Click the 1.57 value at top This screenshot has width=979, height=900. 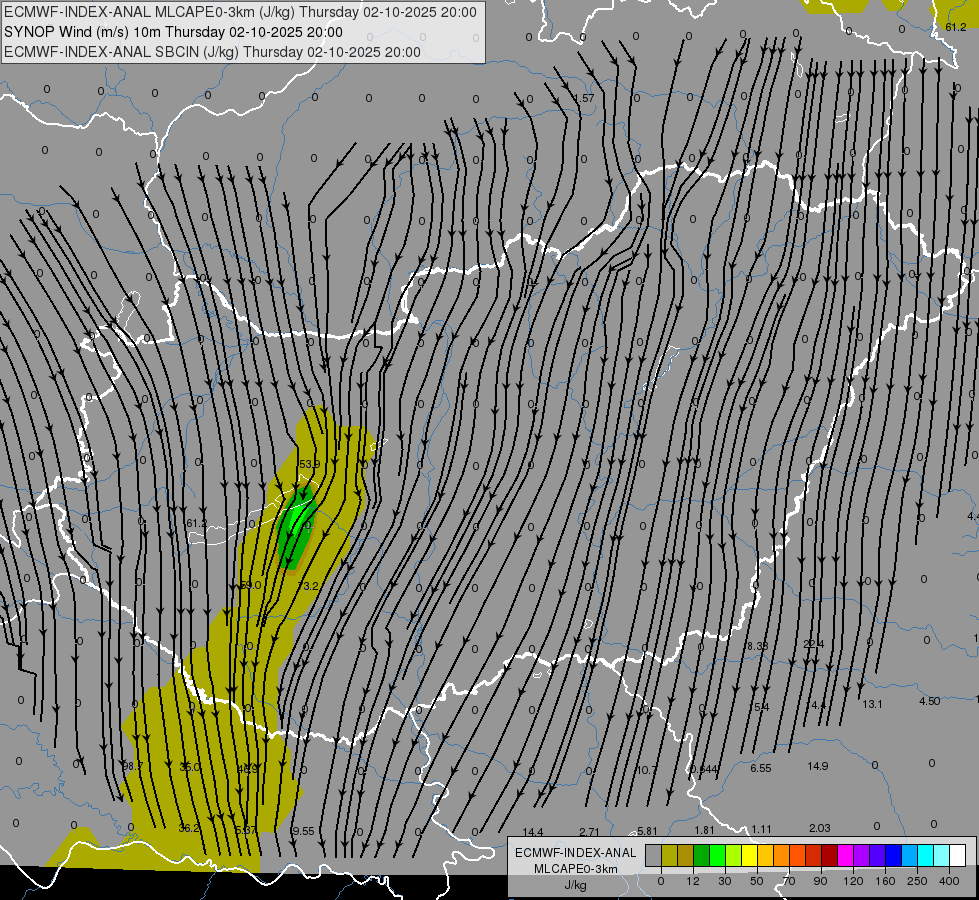tap(584, 98)
